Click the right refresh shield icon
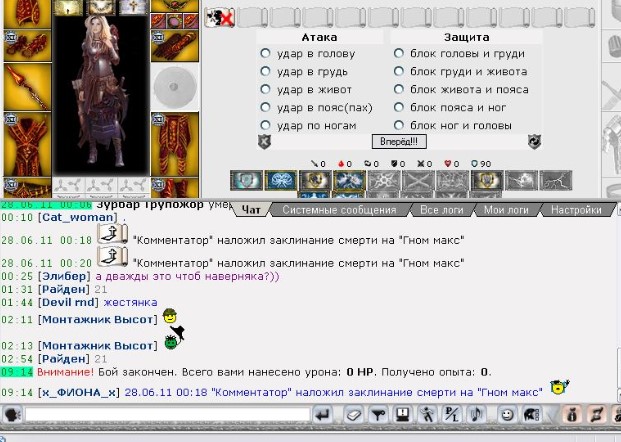 point(534,142)
